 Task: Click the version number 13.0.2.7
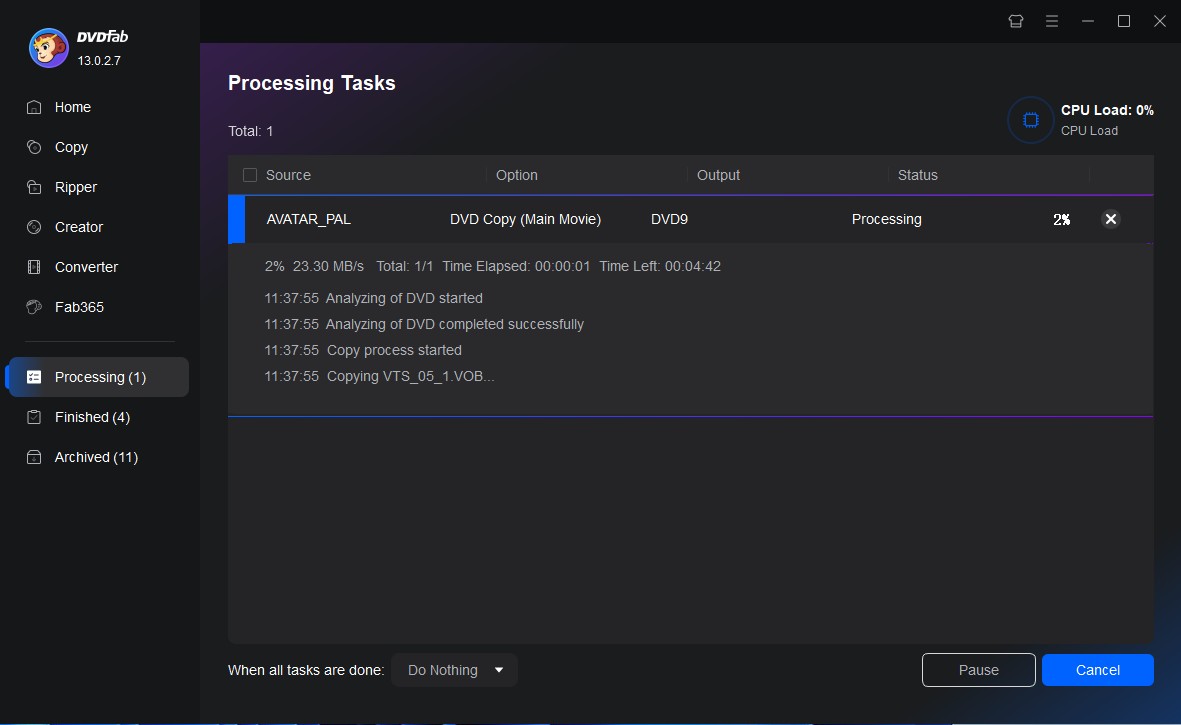pos(99,60)
